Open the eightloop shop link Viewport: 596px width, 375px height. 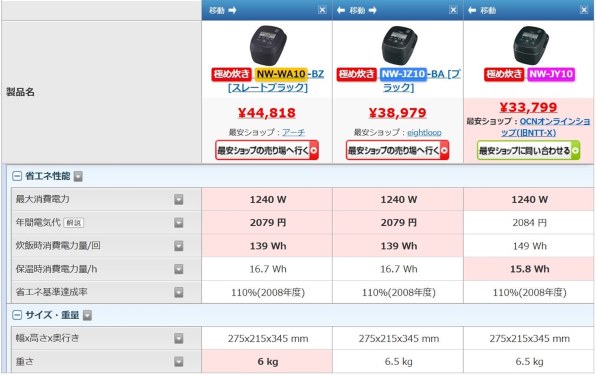click(424, 132)
